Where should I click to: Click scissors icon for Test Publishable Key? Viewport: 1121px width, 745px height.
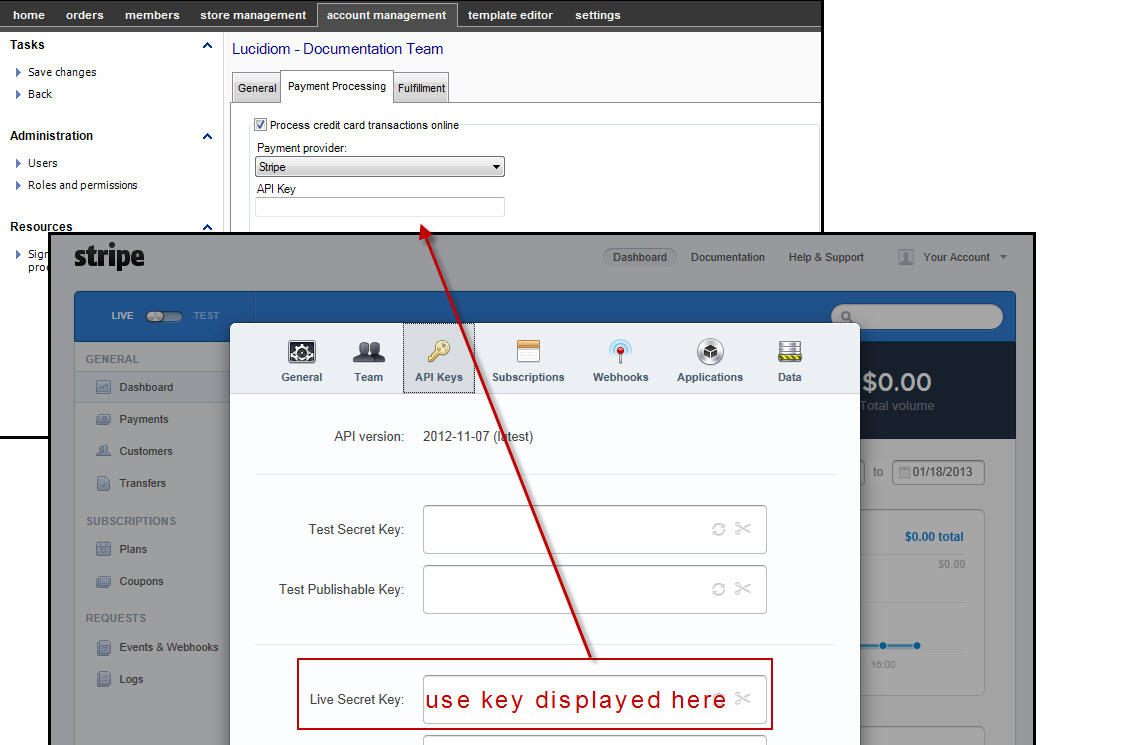click(x=743, y=588)
